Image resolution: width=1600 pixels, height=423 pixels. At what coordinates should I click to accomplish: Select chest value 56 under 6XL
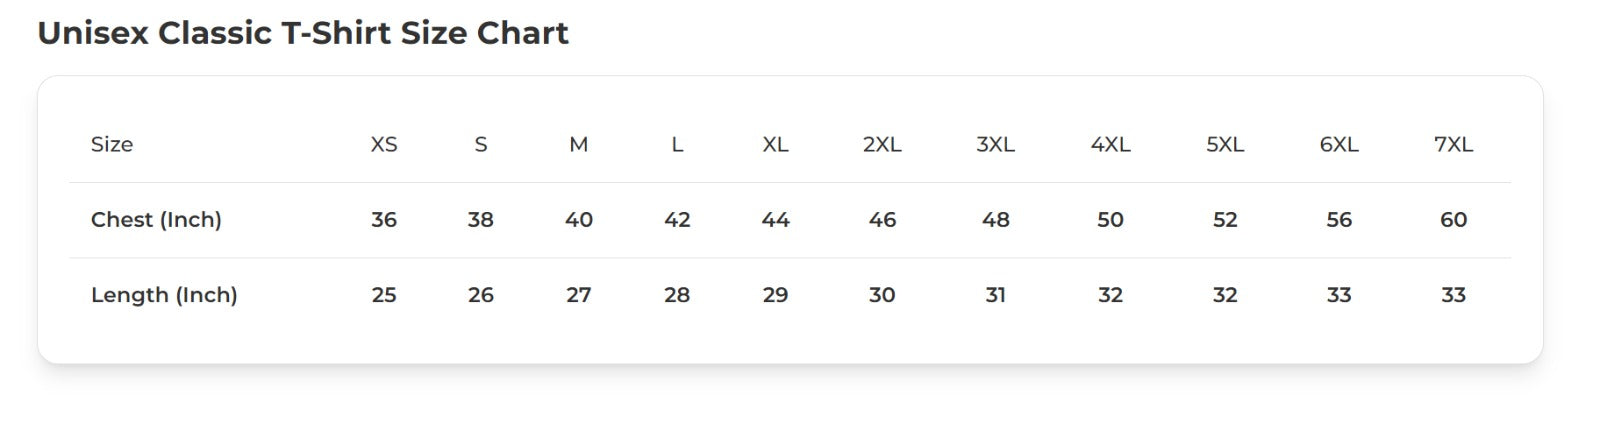point(1339,219)
